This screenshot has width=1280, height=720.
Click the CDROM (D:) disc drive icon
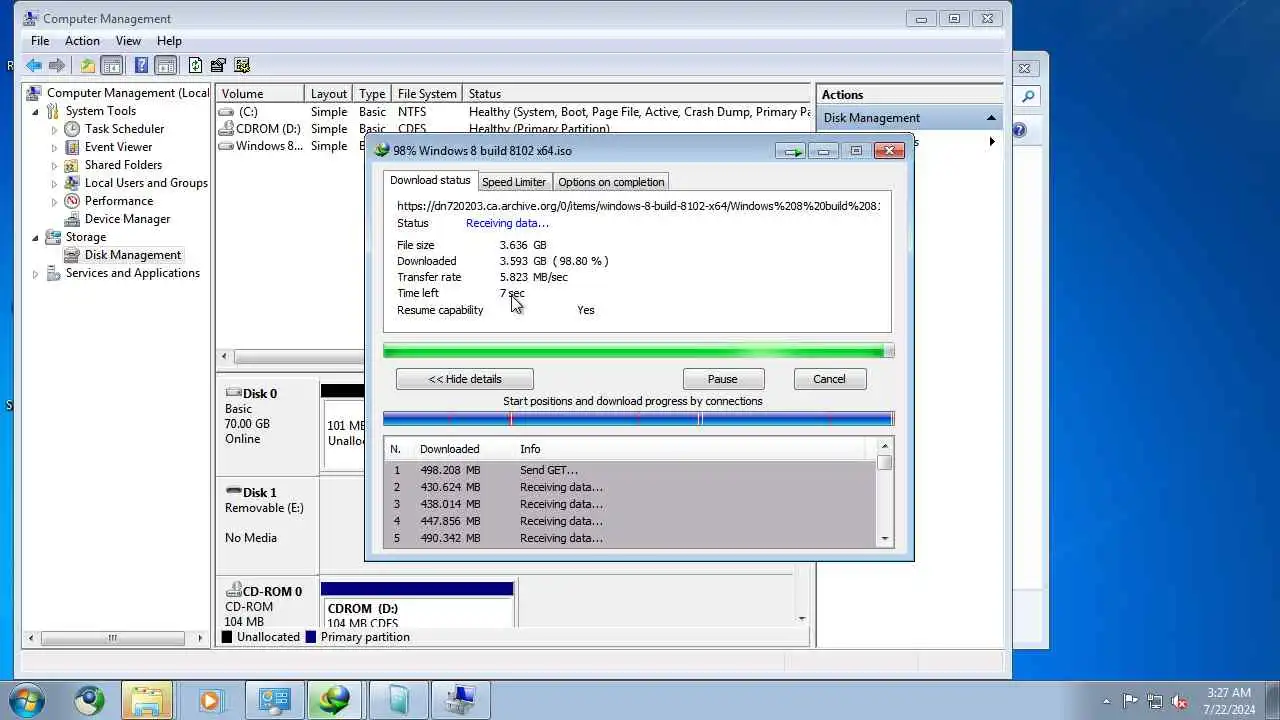pyautogui.click(x=227, y=129)
